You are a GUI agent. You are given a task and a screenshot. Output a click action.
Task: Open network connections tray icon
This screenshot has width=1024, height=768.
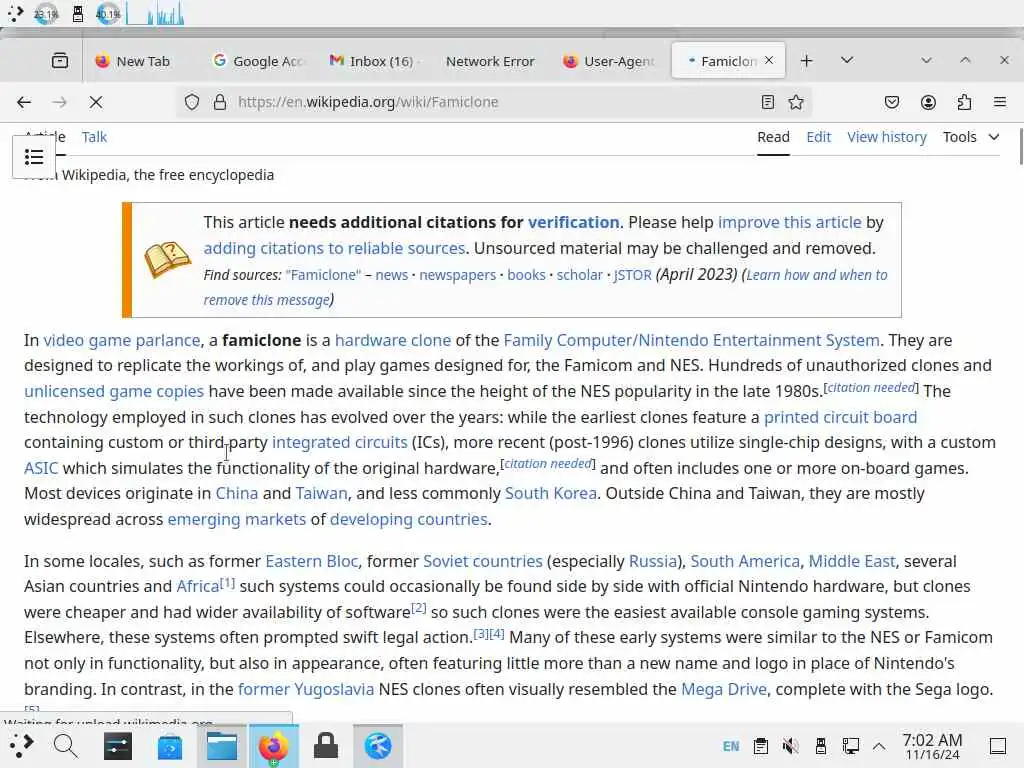point(850,746)
